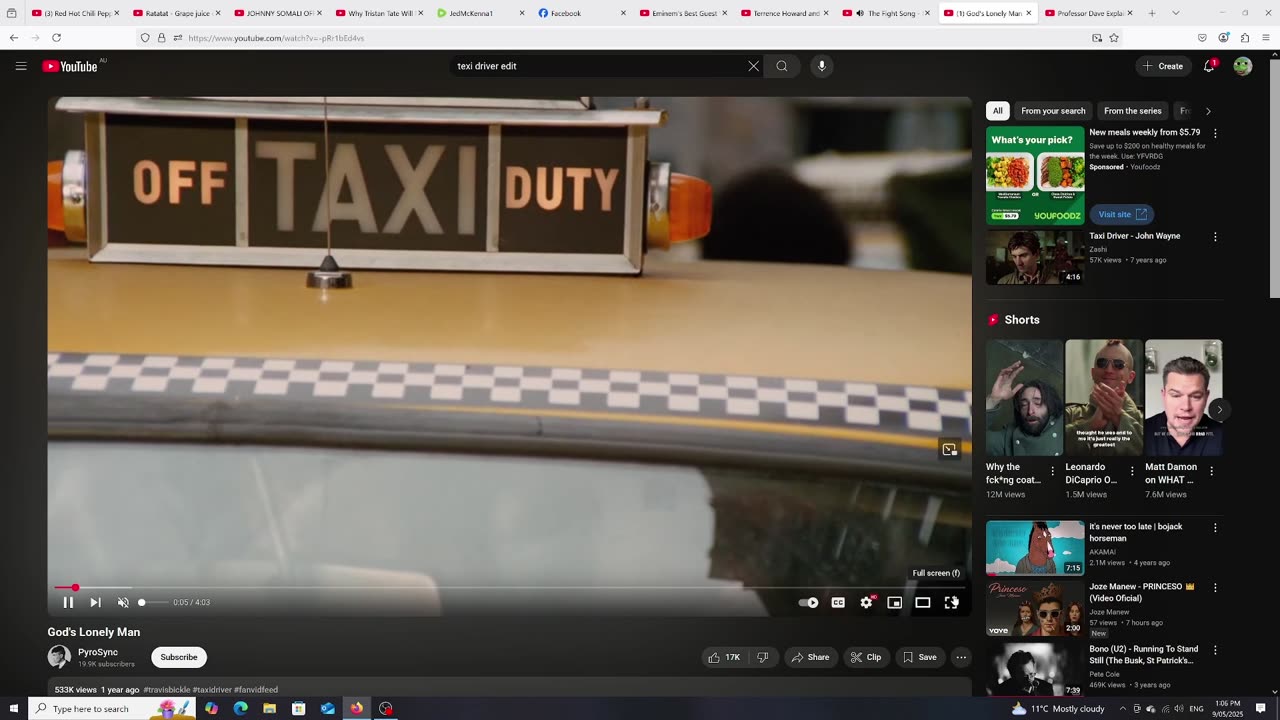Switch to theater mode
The image size is (1280, 720).
[923, 602]
